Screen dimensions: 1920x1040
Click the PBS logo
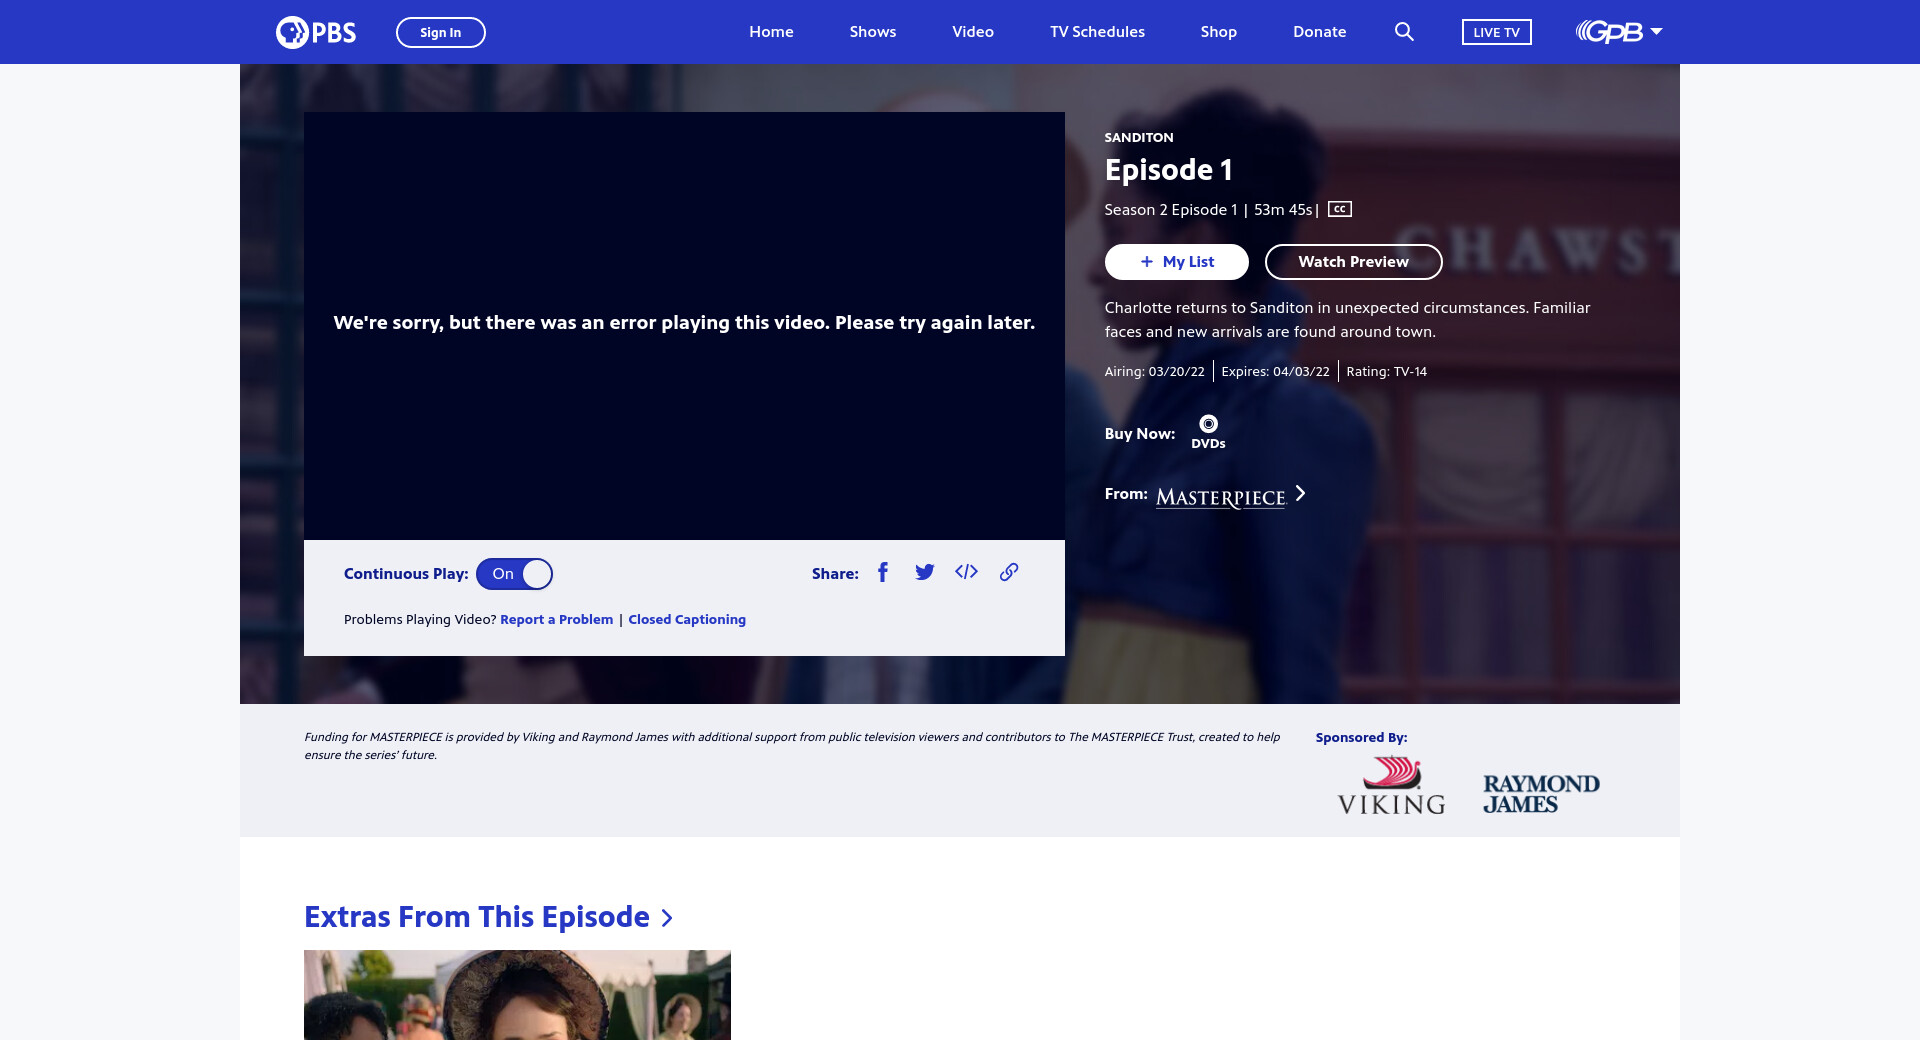316,32
